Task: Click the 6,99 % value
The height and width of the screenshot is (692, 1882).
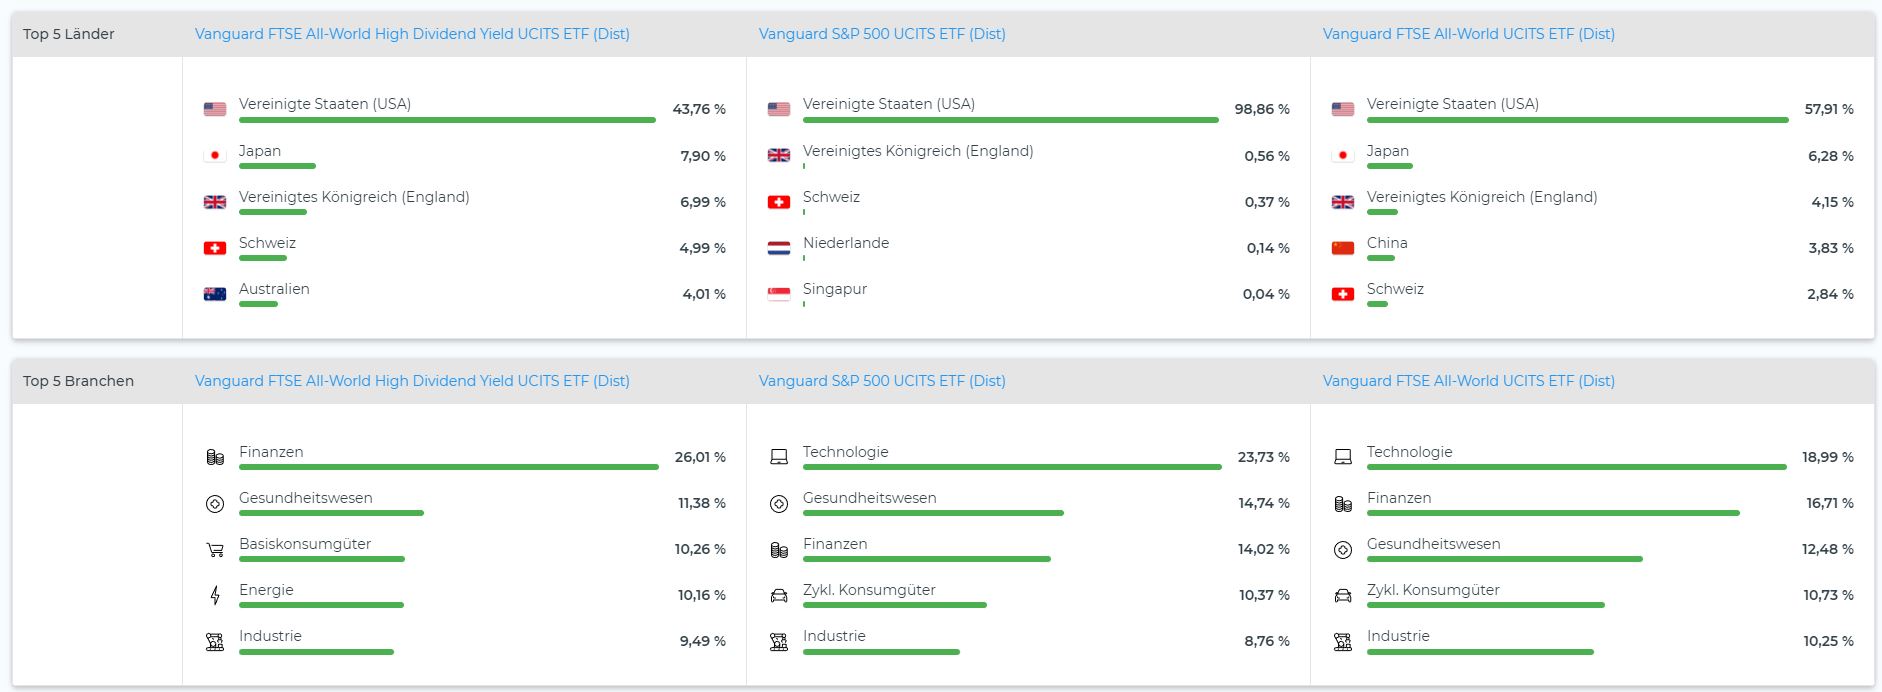Action: click(703, 202)
